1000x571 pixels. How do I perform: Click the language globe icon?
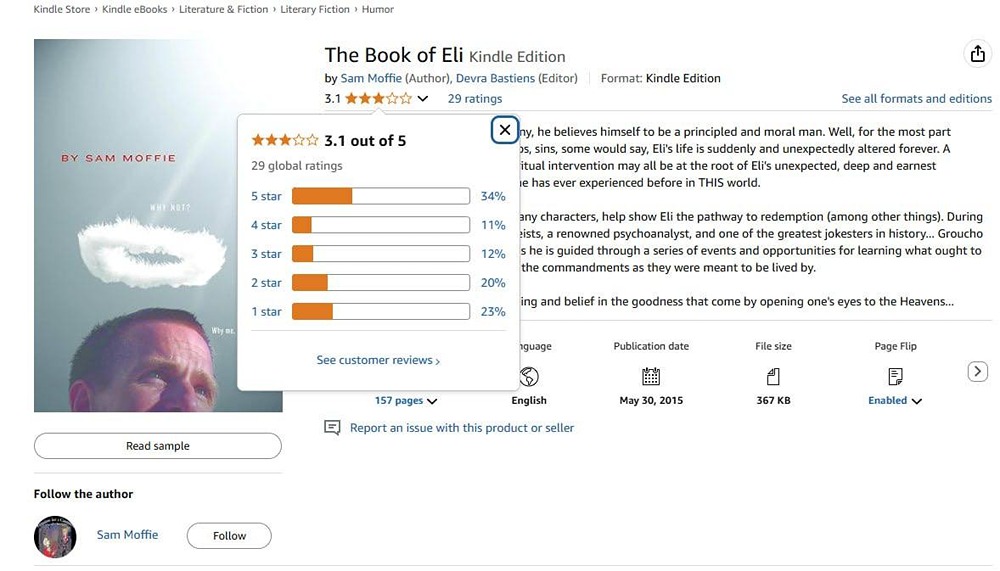click(x=529, y=376)
